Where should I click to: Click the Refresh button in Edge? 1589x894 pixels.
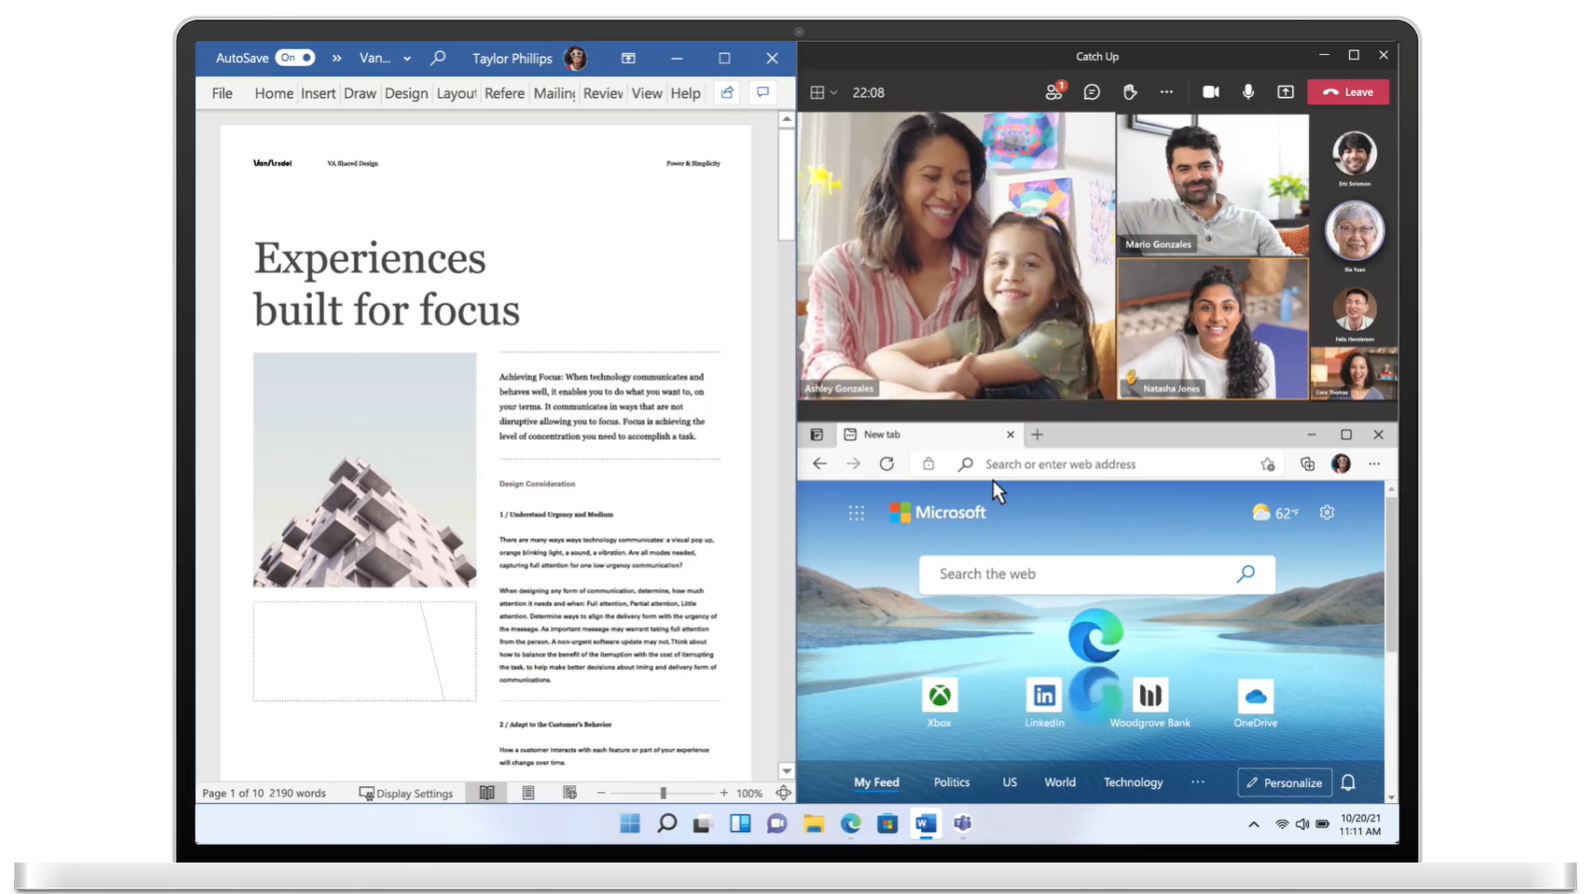tap(887, 464)
